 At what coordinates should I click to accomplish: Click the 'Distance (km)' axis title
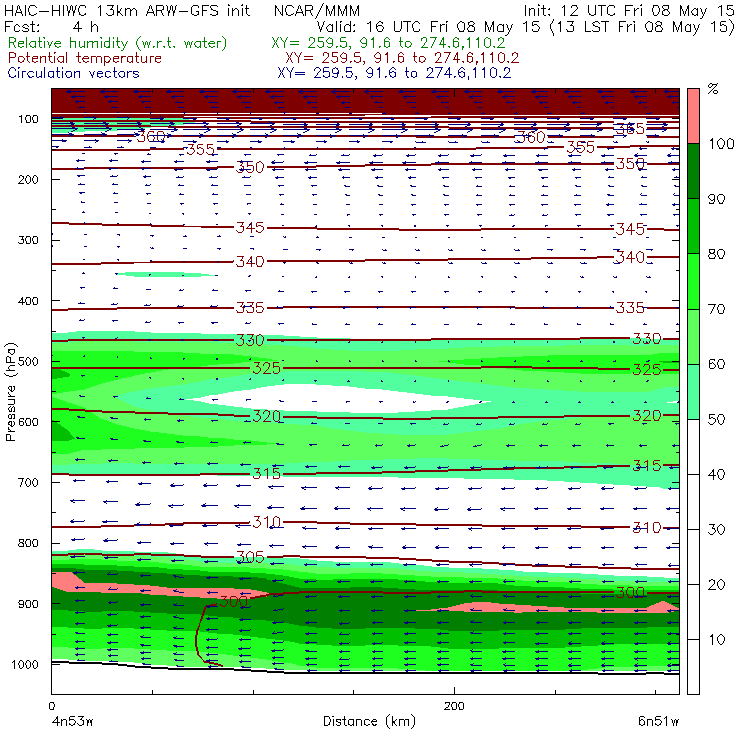pos(369,721)
